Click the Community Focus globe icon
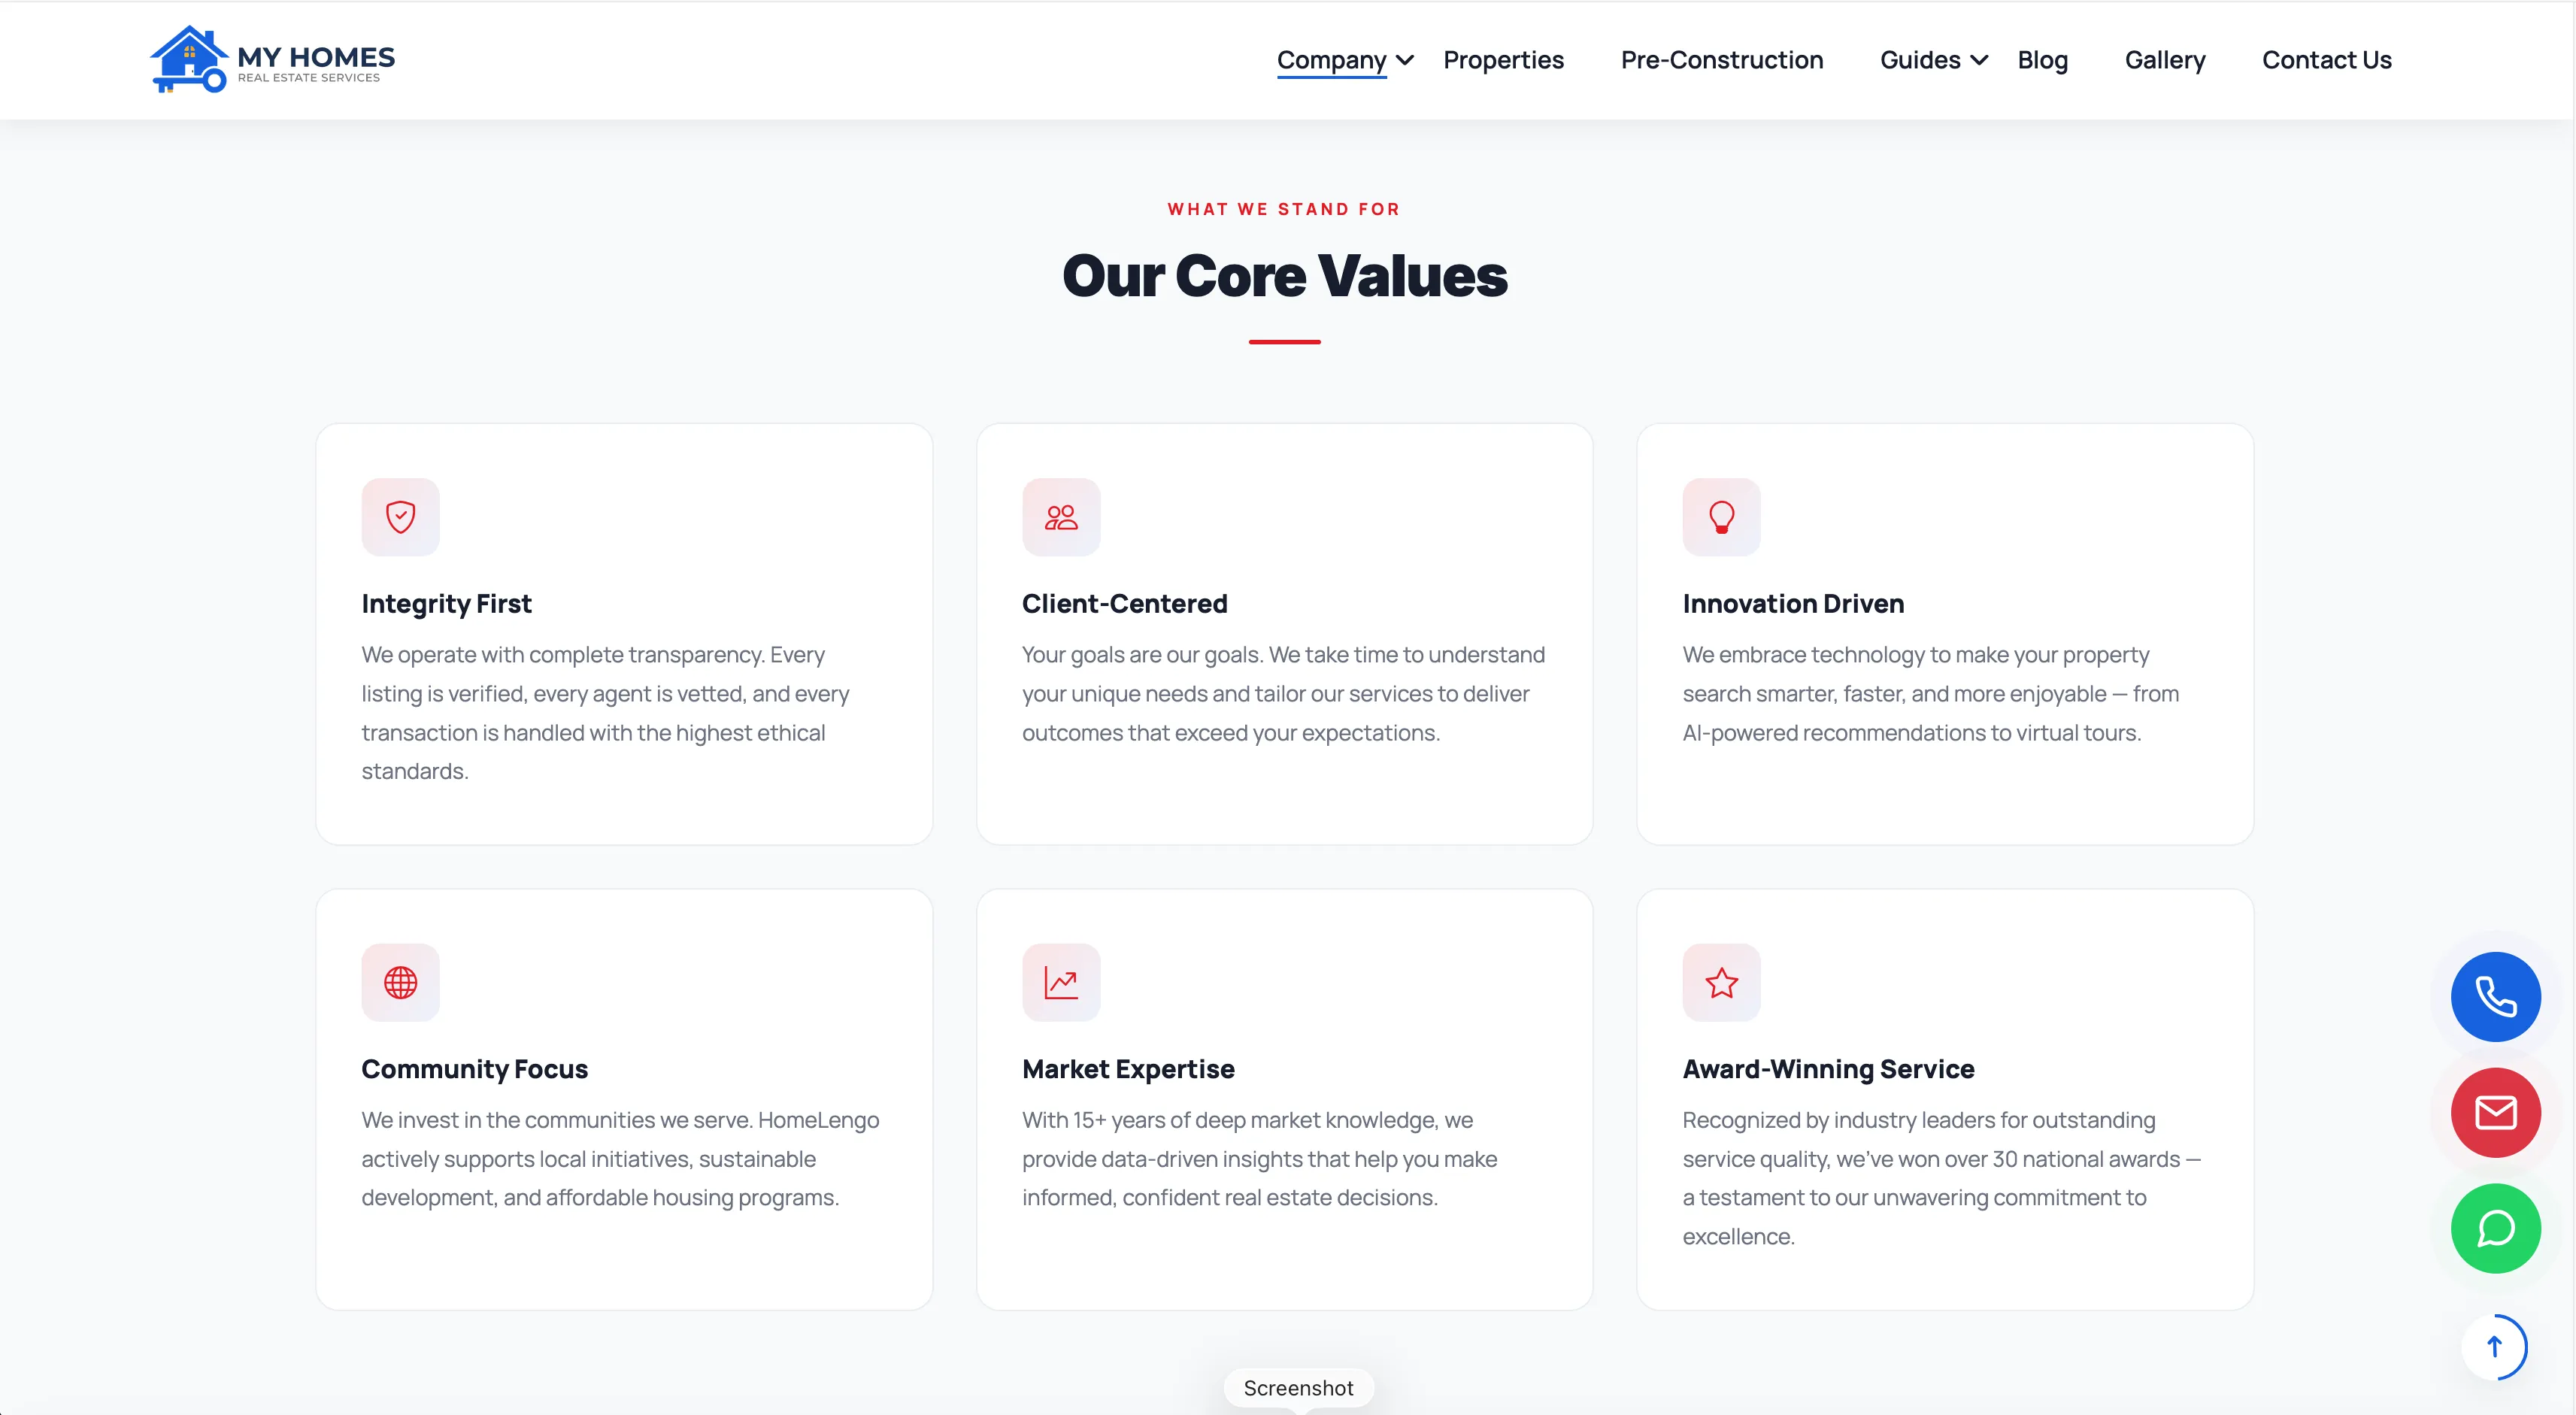Viewport: 2576px width, 1415px height. click(400, 982)
